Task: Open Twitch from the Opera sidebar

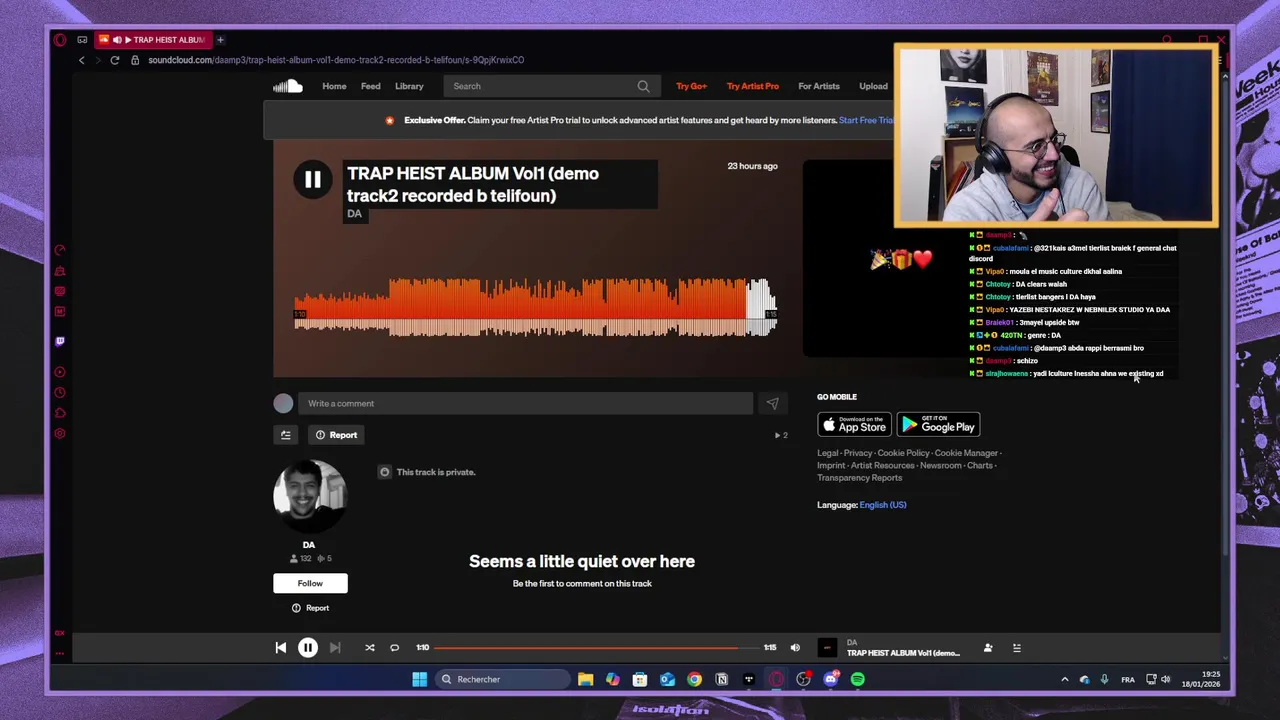Action: point(60,341)
